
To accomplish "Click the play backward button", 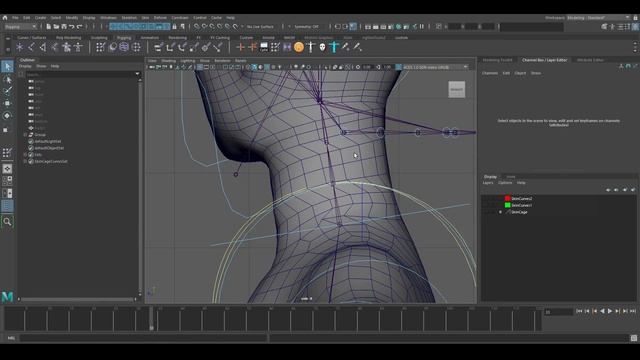I will click(602, 311).
